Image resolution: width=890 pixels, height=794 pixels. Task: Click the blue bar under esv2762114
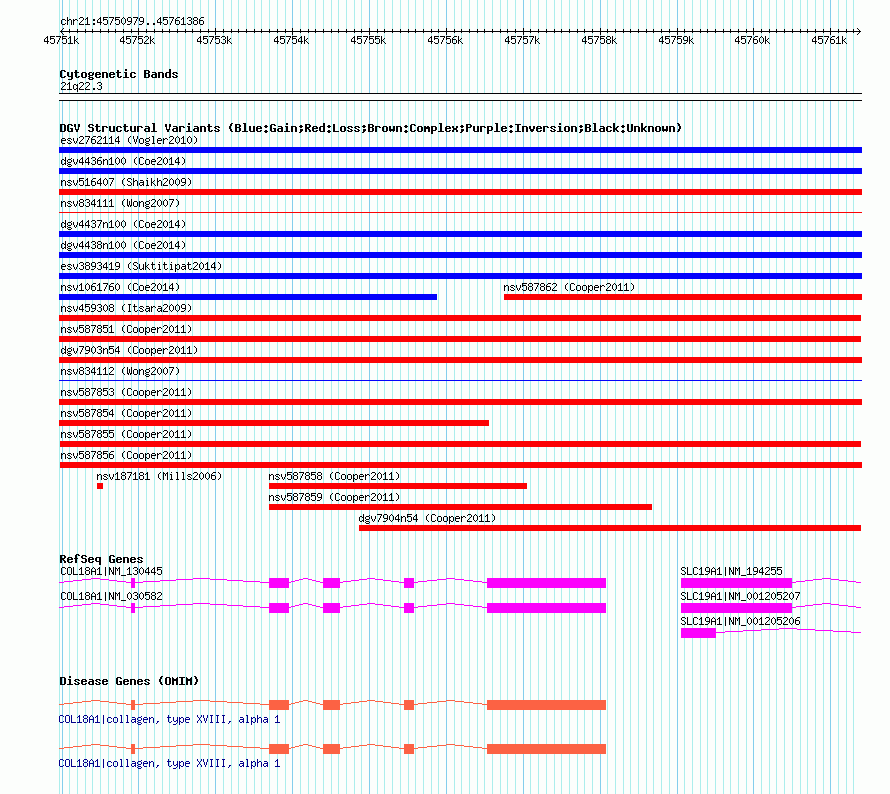coord(460,150)
